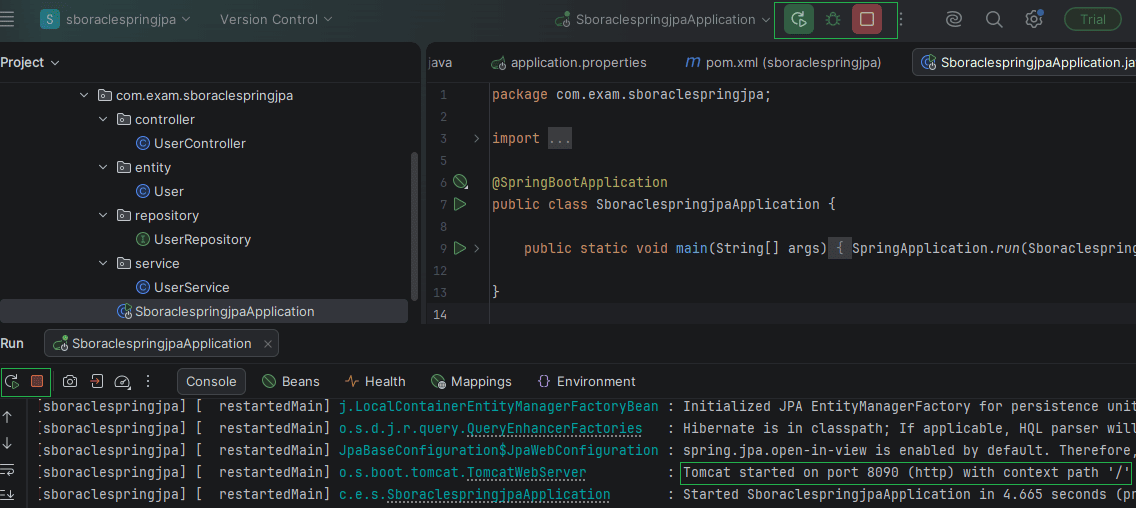The image size is (1136, 508).
Task: Select the User class in tree
Action: [160, 191]
